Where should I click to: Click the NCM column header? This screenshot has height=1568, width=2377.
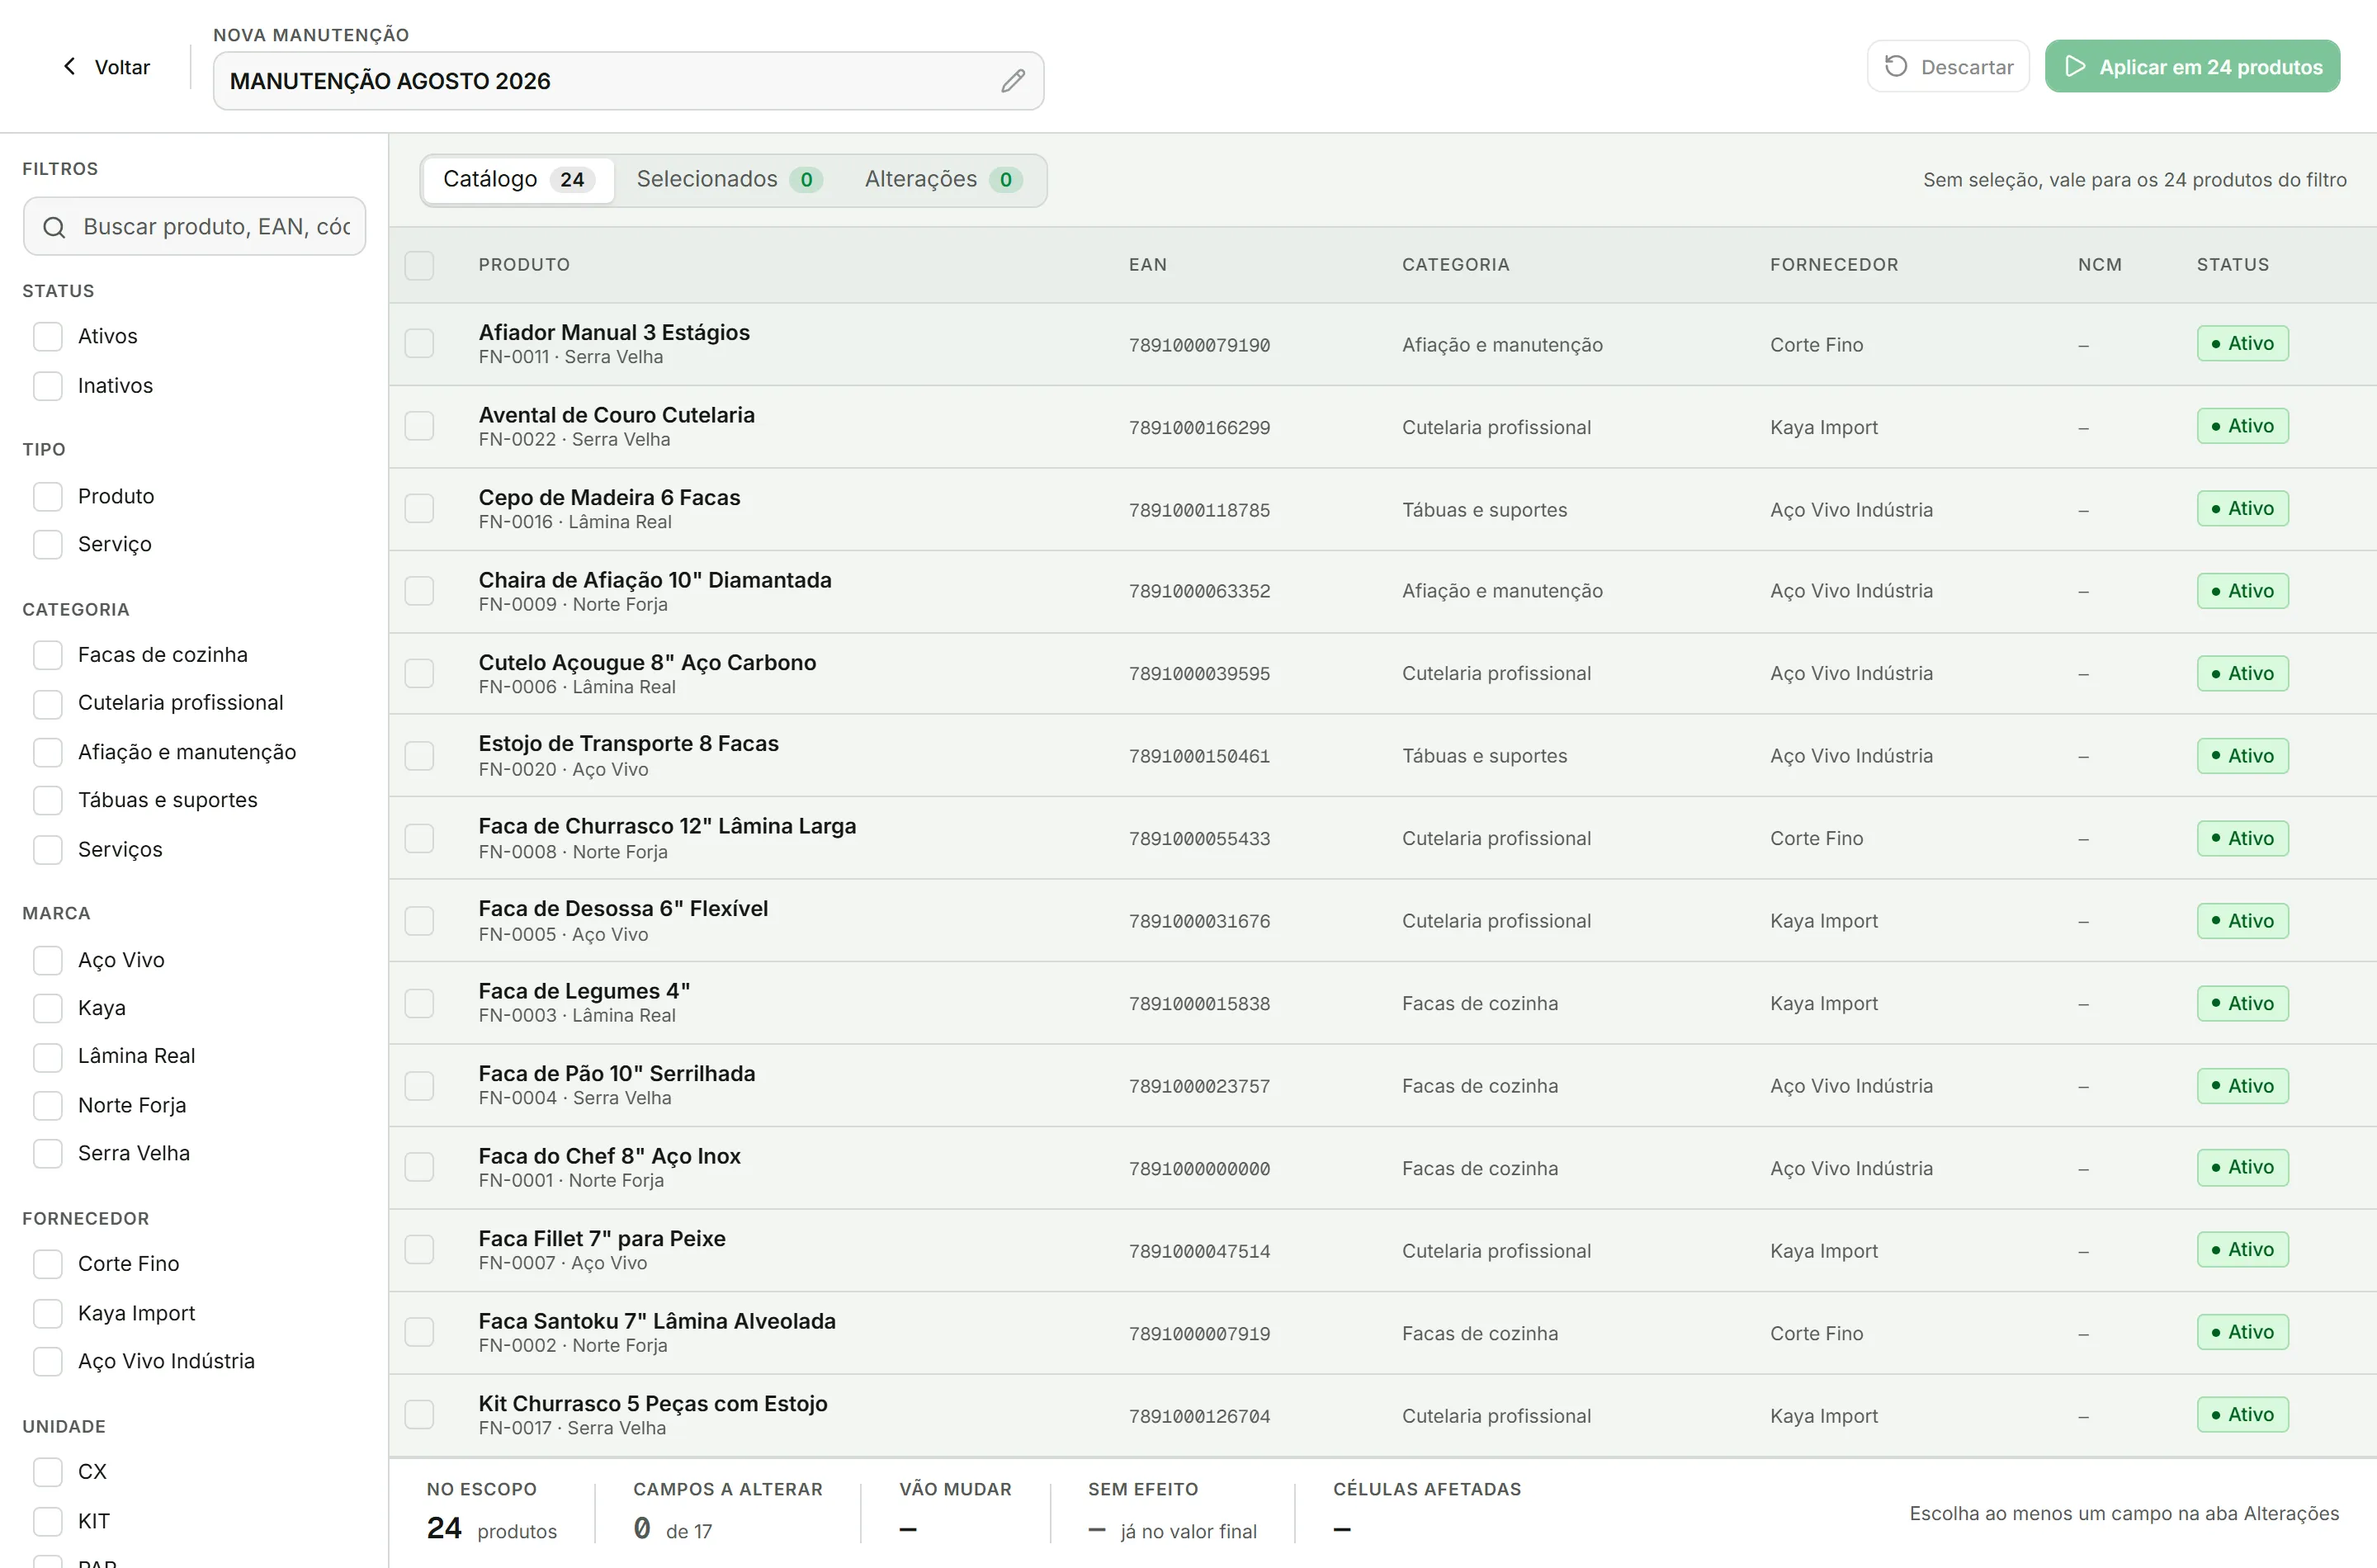point(2100,265)
